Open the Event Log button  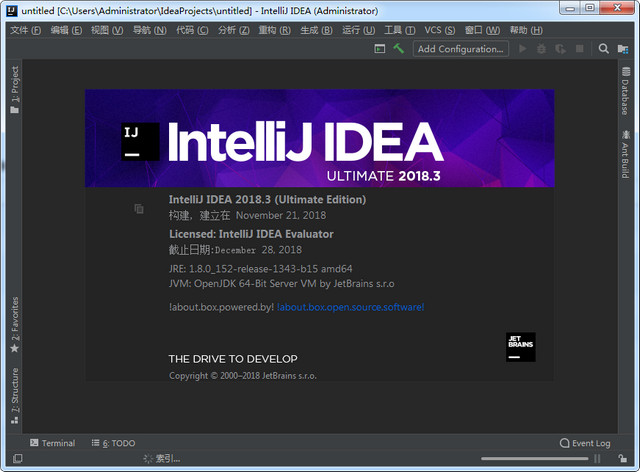pyautogui.click(x=585, y=443)
